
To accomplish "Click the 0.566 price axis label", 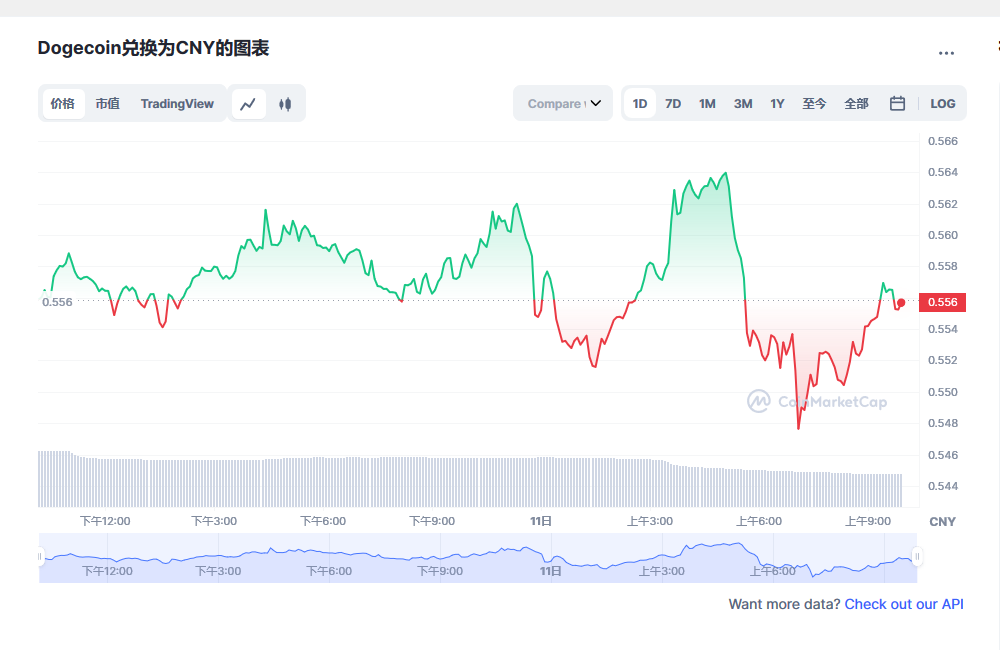I will (x=943, y=141).
